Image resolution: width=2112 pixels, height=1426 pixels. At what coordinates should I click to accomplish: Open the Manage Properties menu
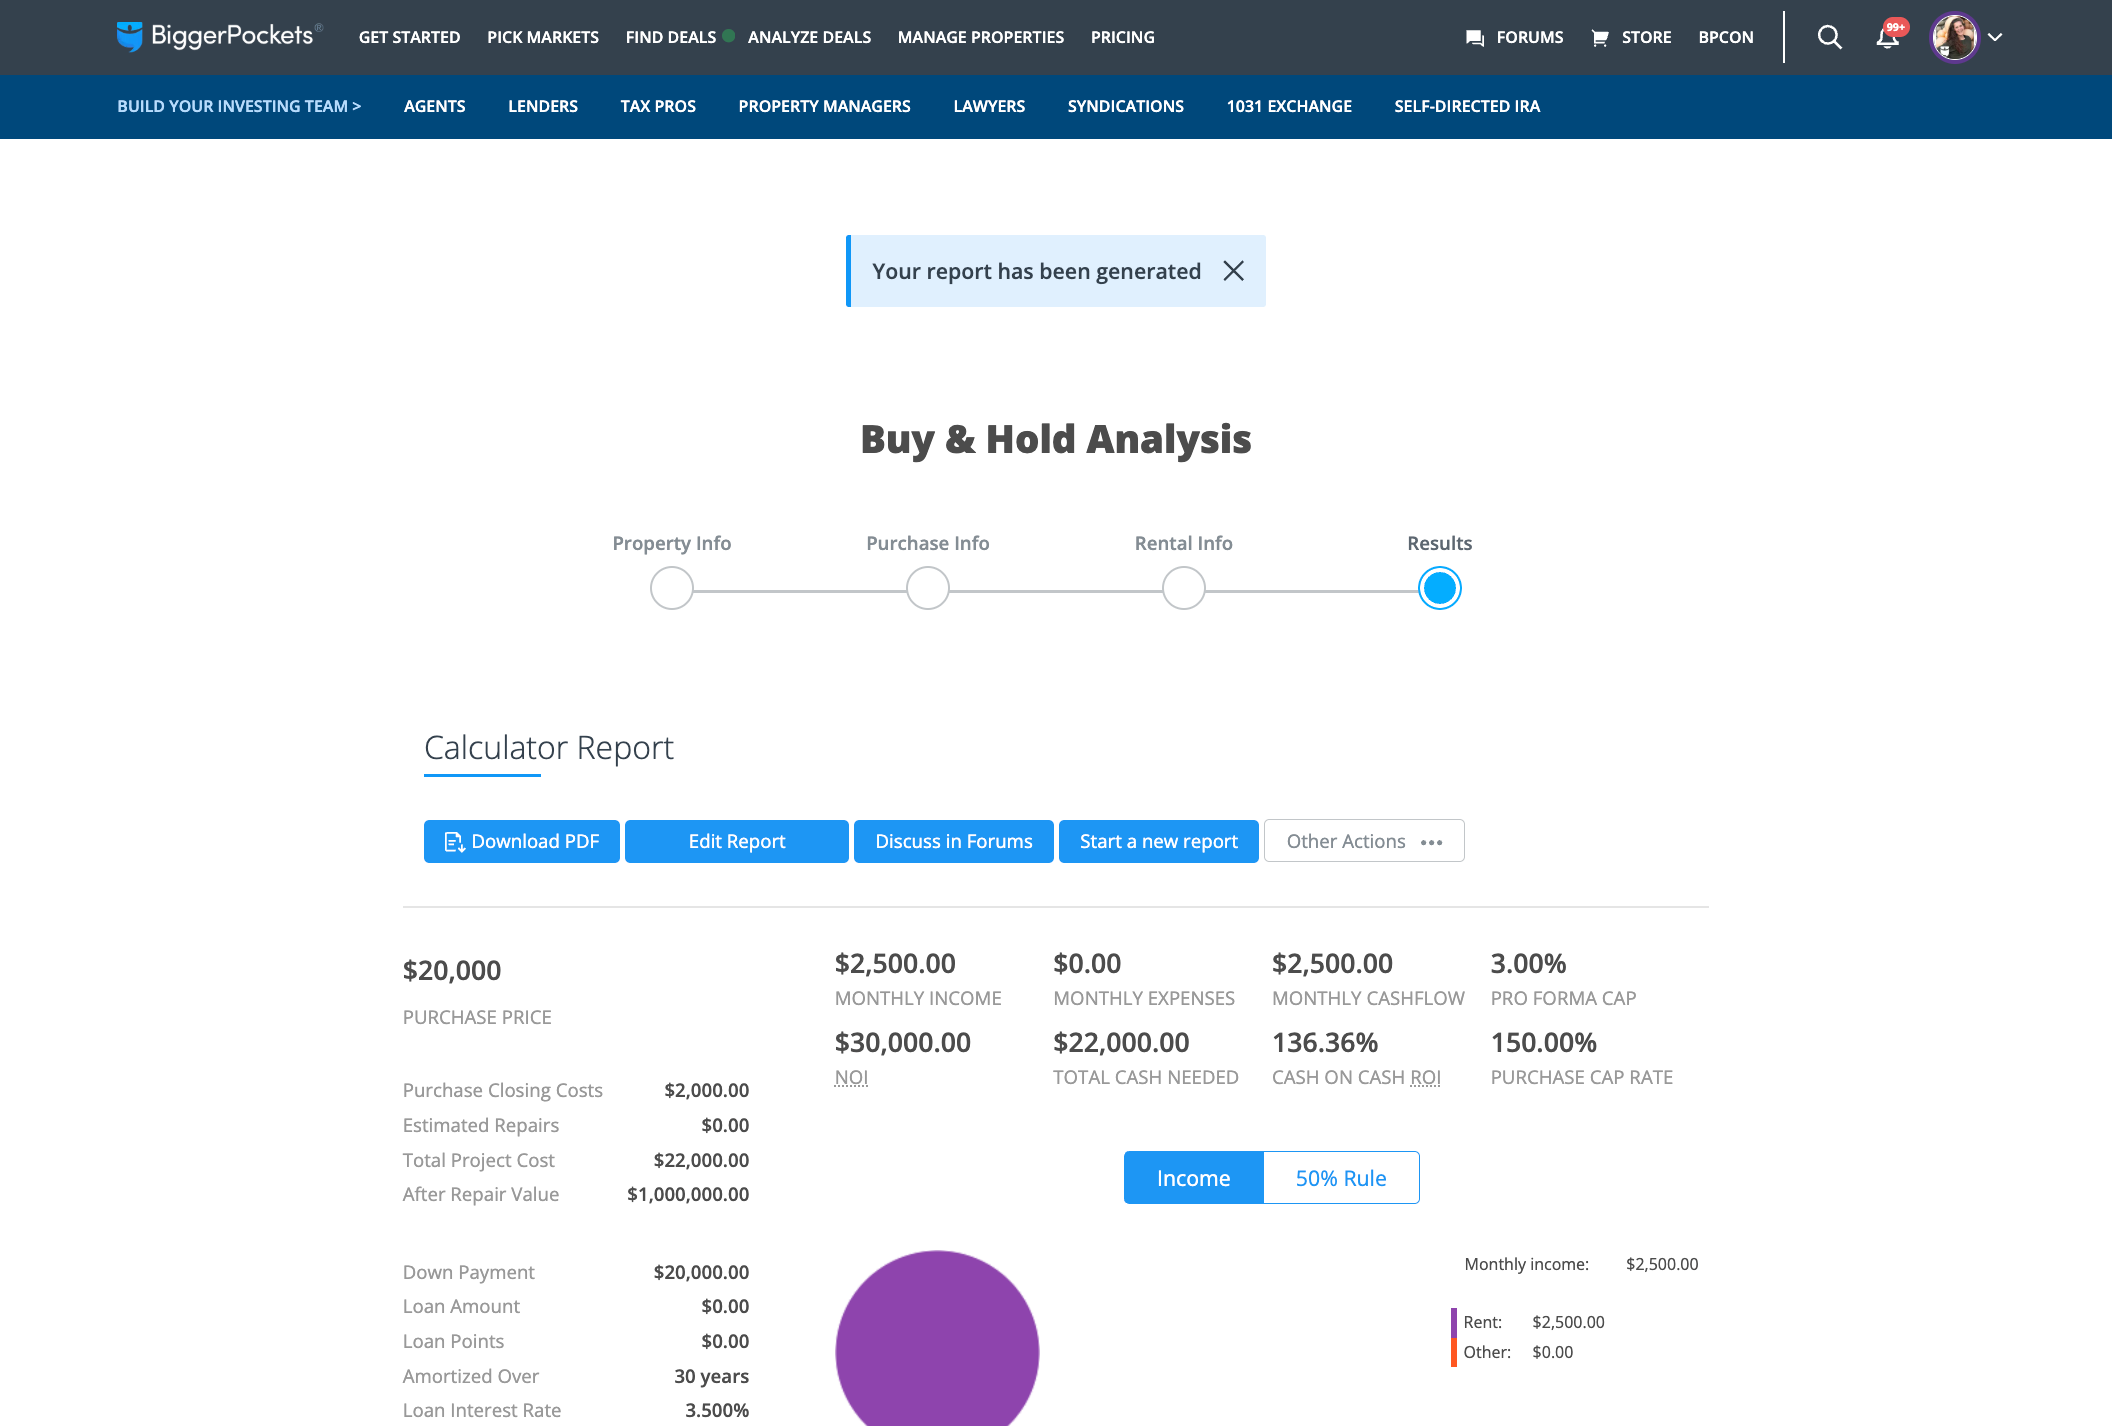point(981,37)
